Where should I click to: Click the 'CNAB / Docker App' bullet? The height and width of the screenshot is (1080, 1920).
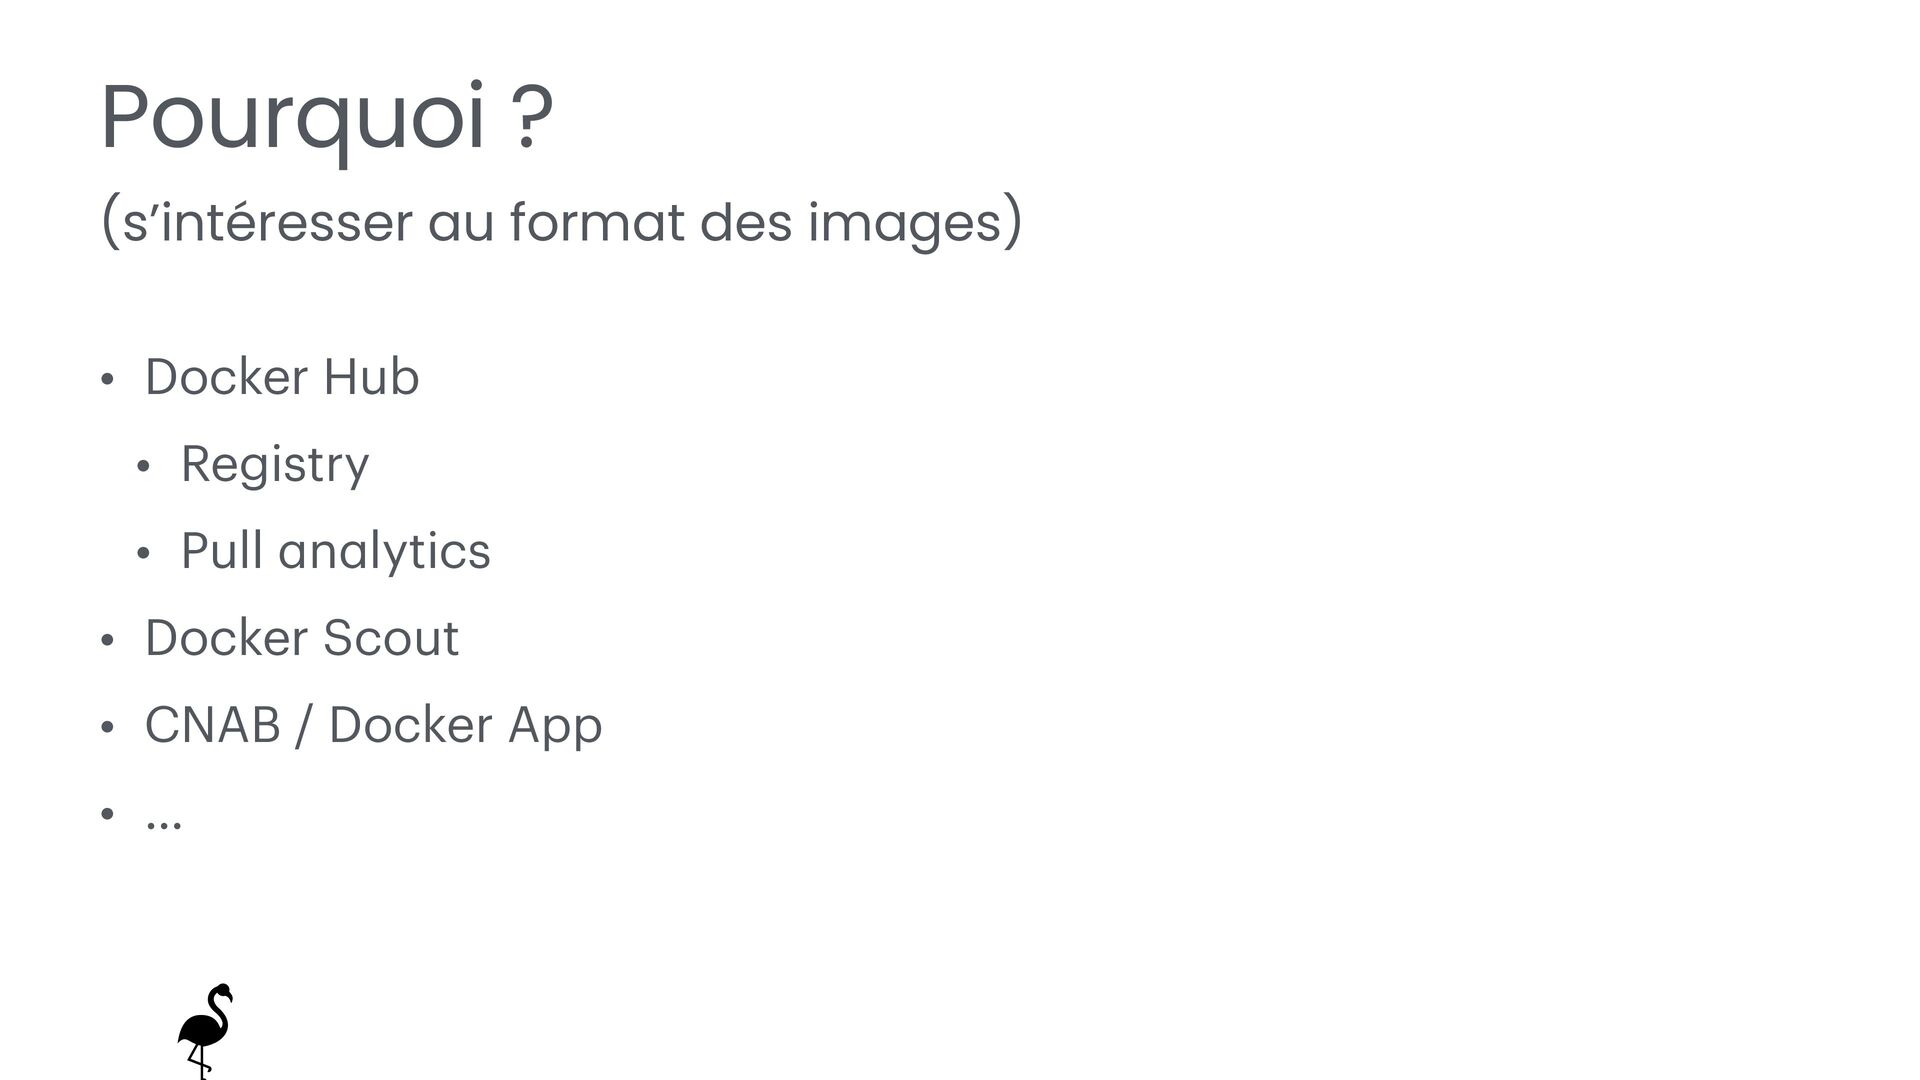click(374, 727)
